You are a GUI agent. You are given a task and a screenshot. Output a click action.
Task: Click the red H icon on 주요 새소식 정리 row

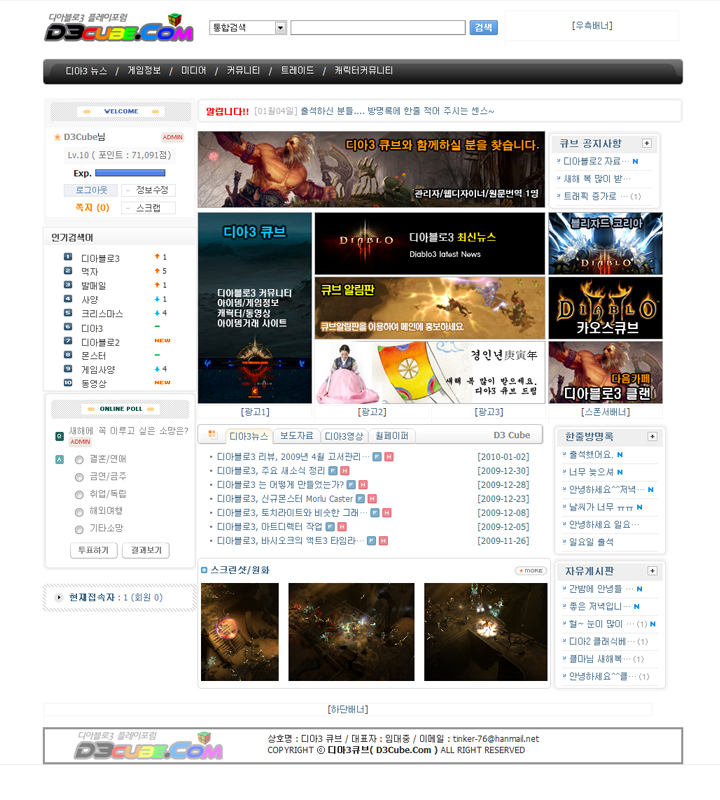[345, 470]
